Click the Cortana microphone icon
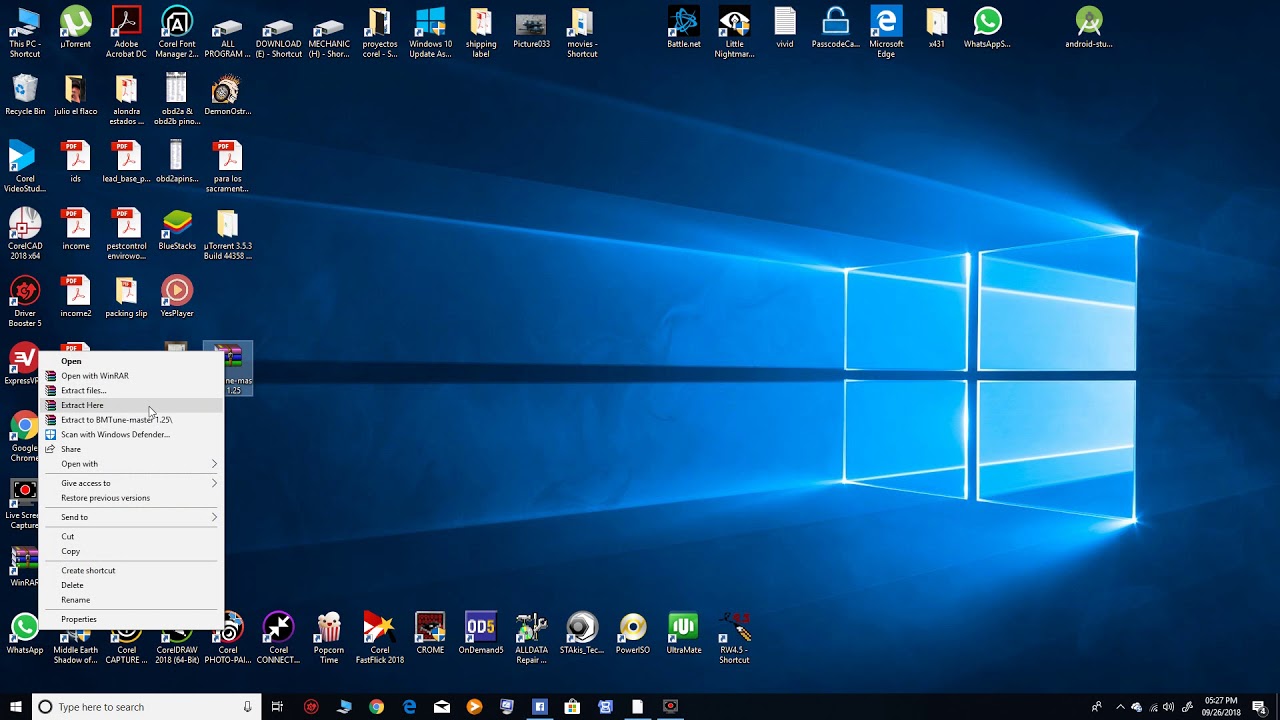Viewport: 1280px width, 720px height. point(247,707)
